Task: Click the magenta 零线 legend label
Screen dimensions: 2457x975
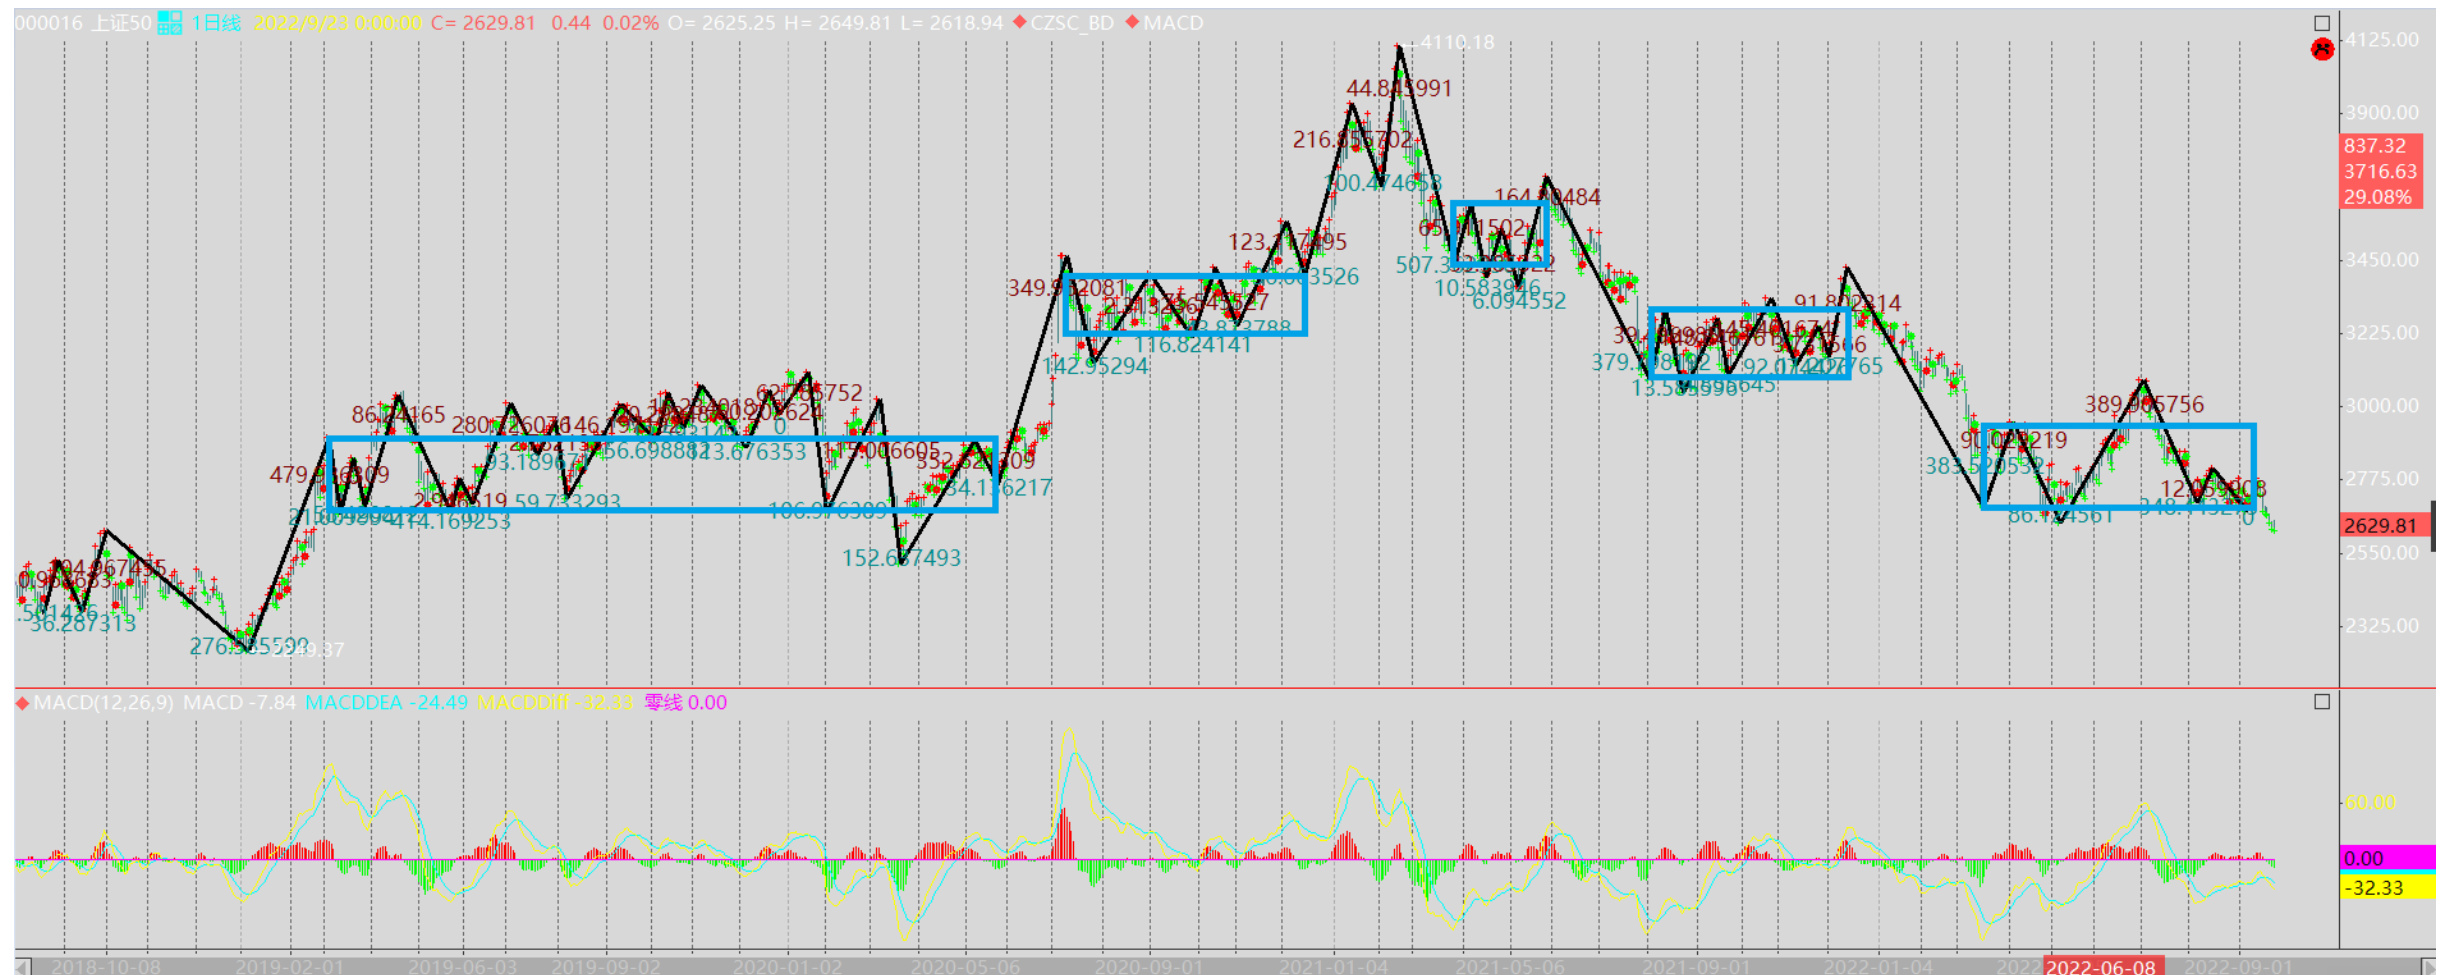Action: [x=663, y=703]
